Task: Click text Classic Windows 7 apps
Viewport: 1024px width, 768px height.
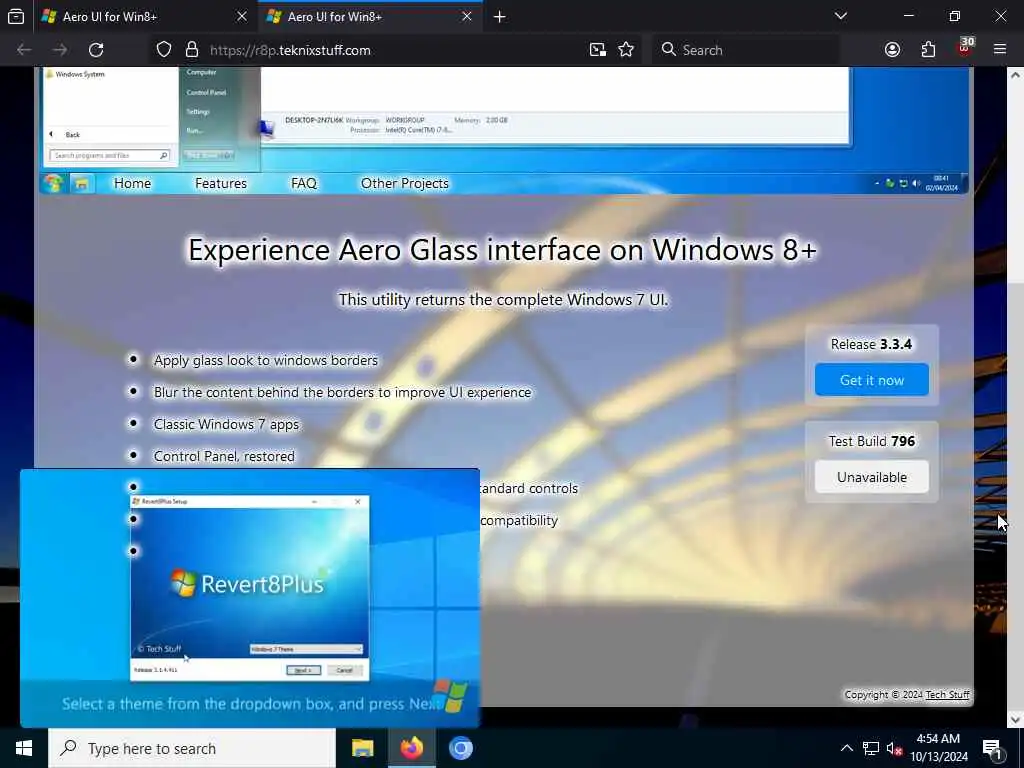Action: pyautogui.click(x=226, y=424)
